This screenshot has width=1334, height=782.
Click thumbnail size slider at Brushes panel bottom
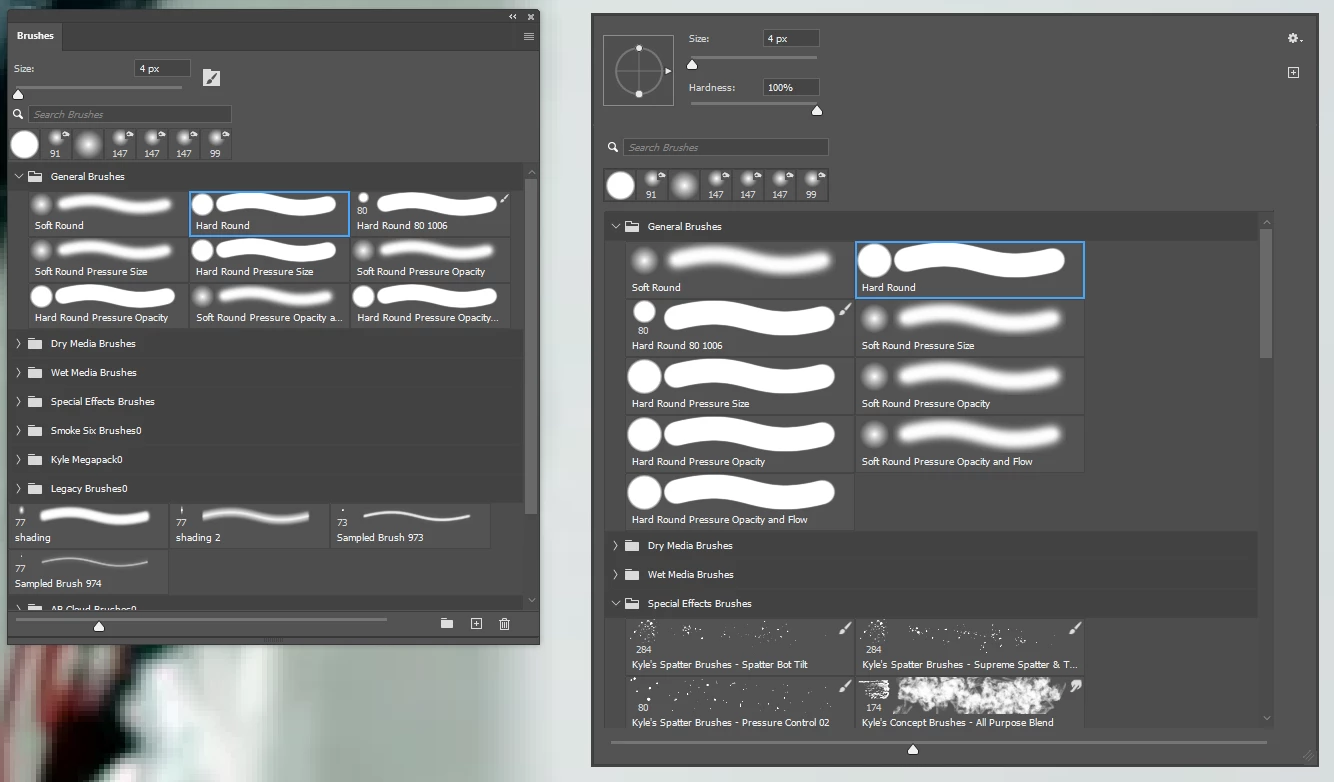[98, 626]
